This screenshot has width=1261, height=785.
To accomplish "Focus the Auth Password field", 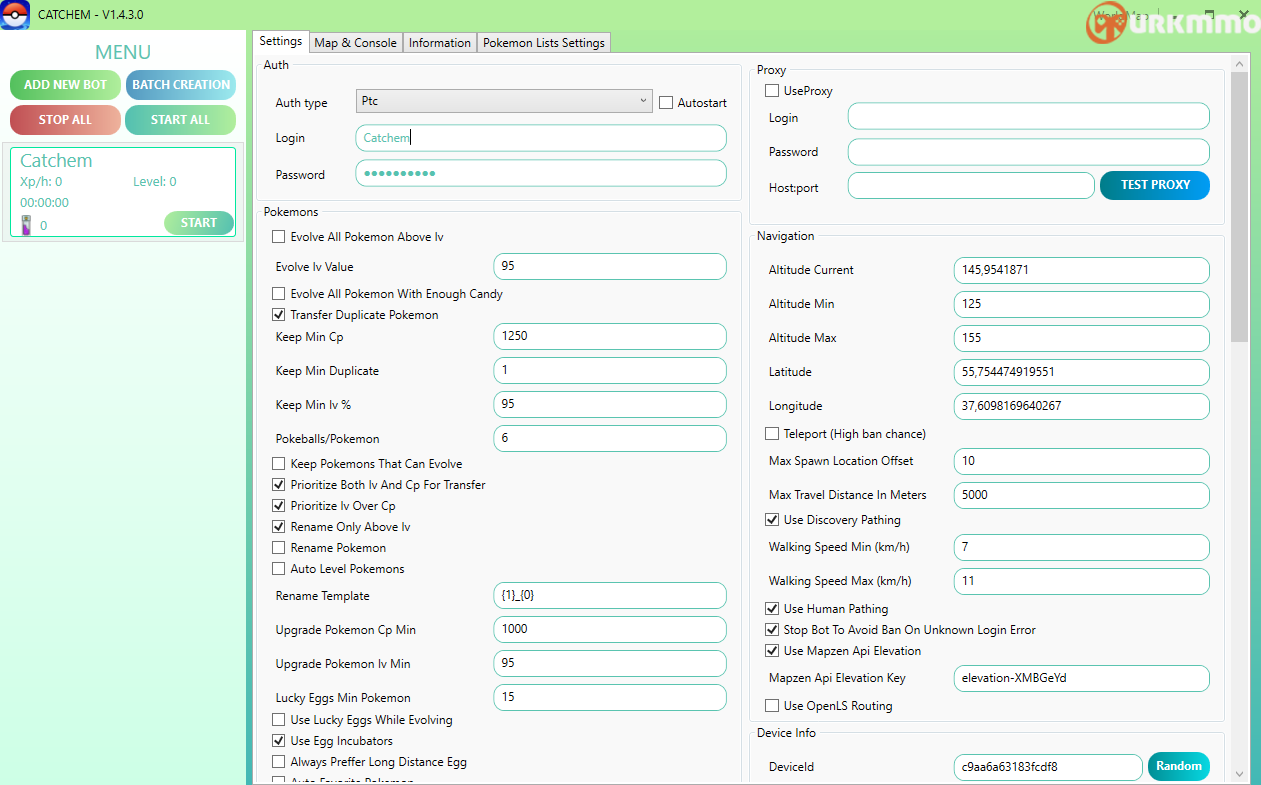I will pos(541,173).
